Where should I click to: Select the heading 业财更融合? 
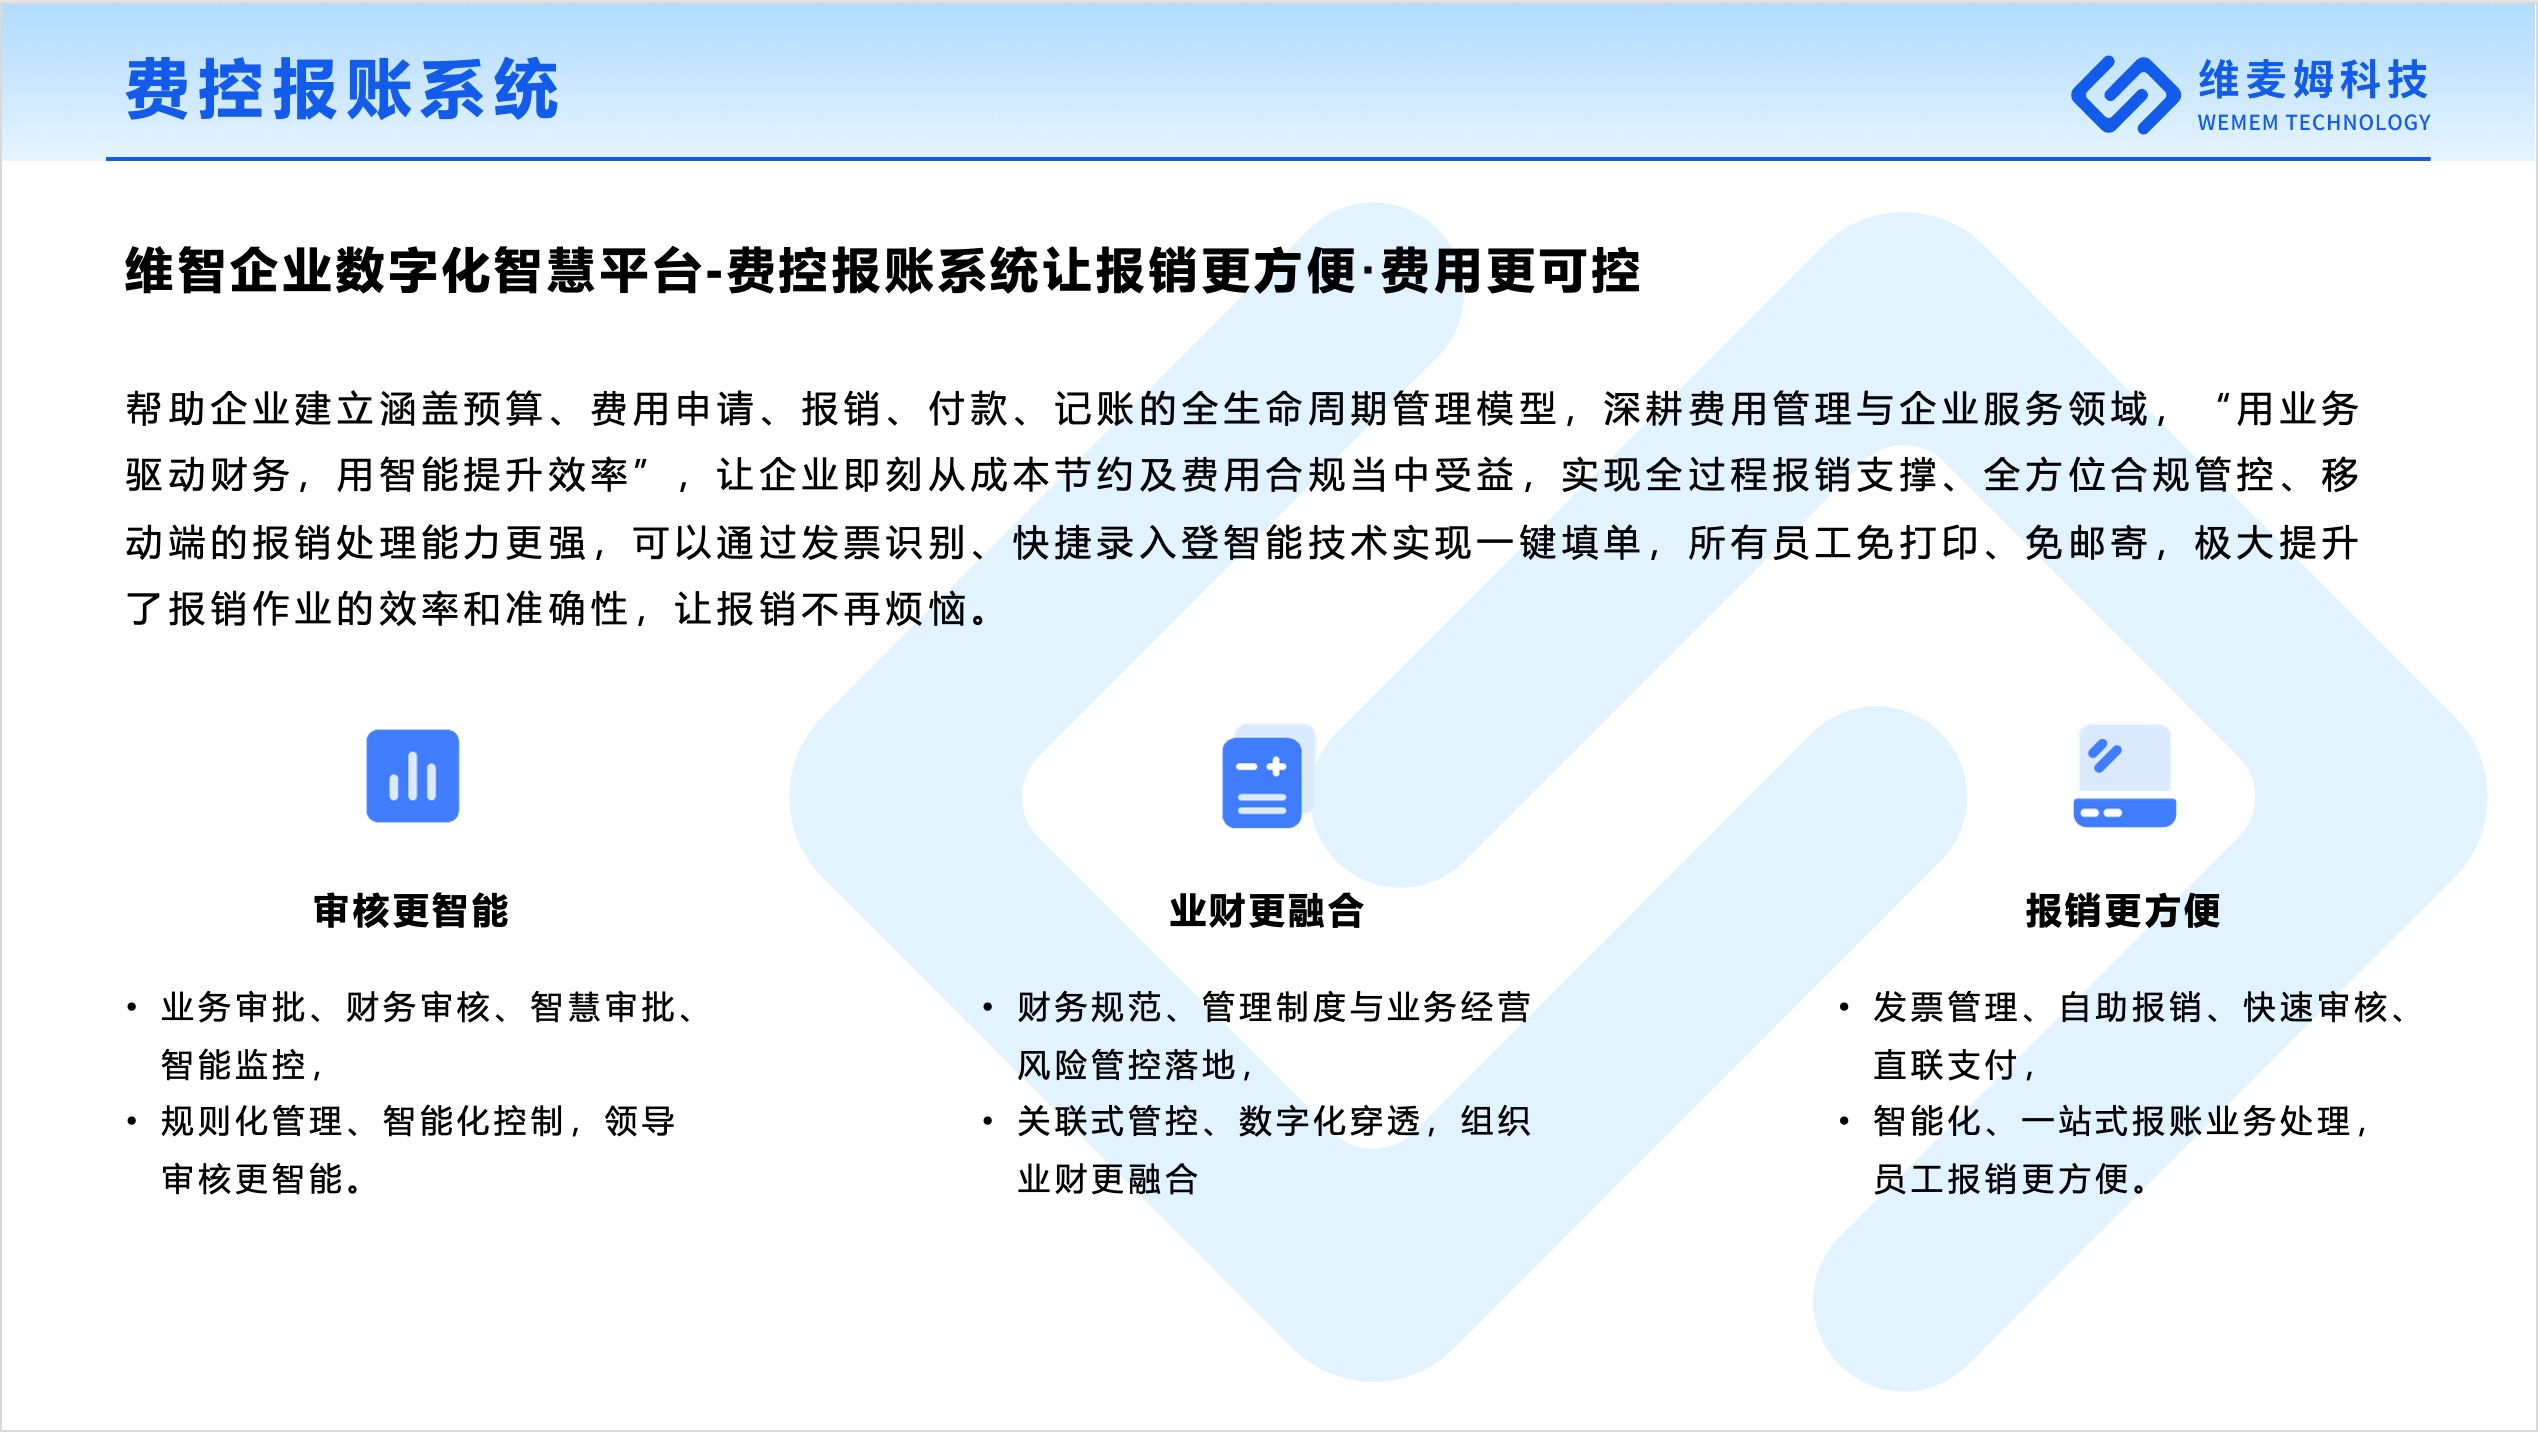pyautogui.click(x=1267, y=911)
